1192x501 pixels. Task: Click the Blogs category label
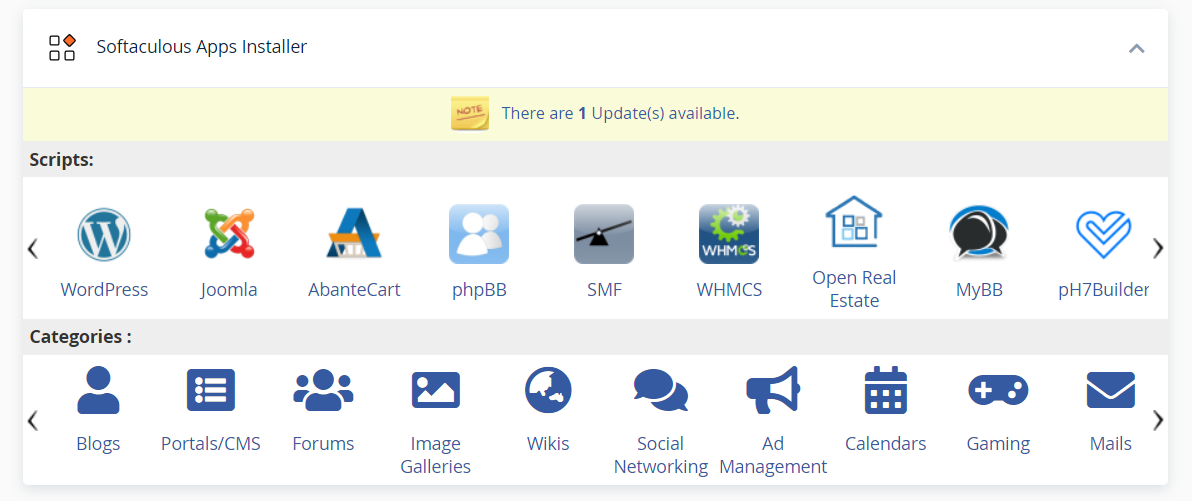coord(98,444)
